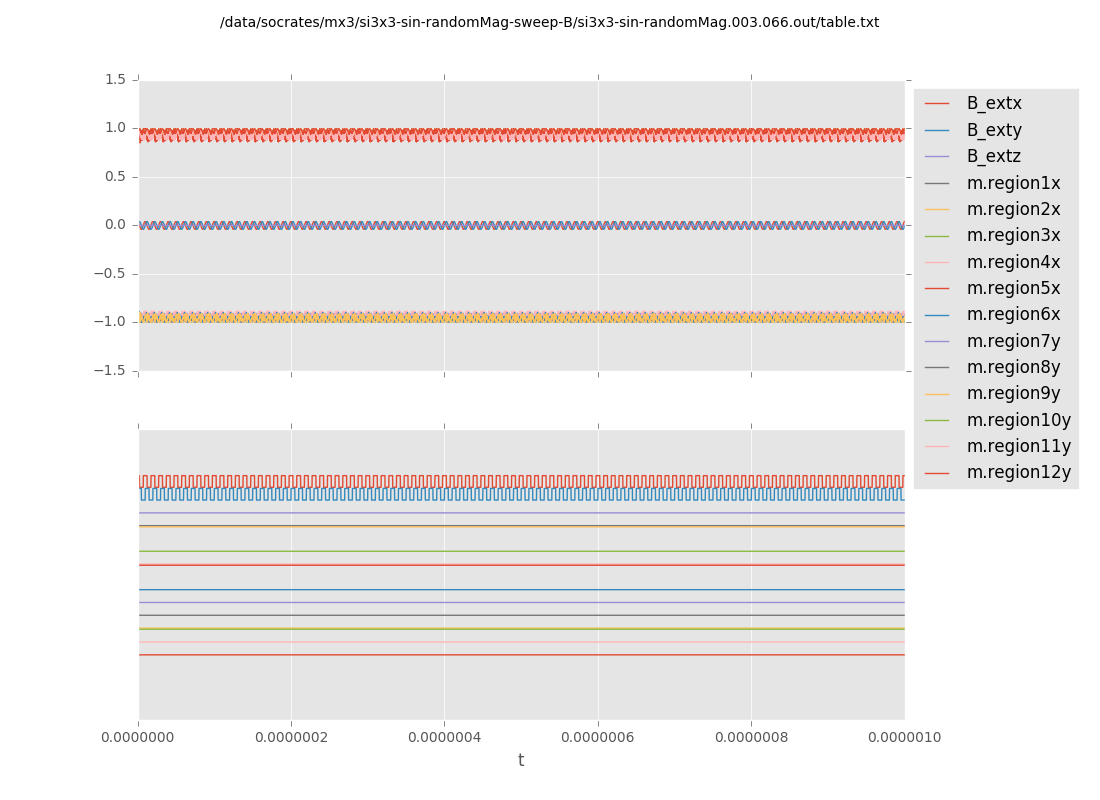Click the blue line swatch beside B_exty
Screen dimensions: 1100x800
click(x=937, y=130)
